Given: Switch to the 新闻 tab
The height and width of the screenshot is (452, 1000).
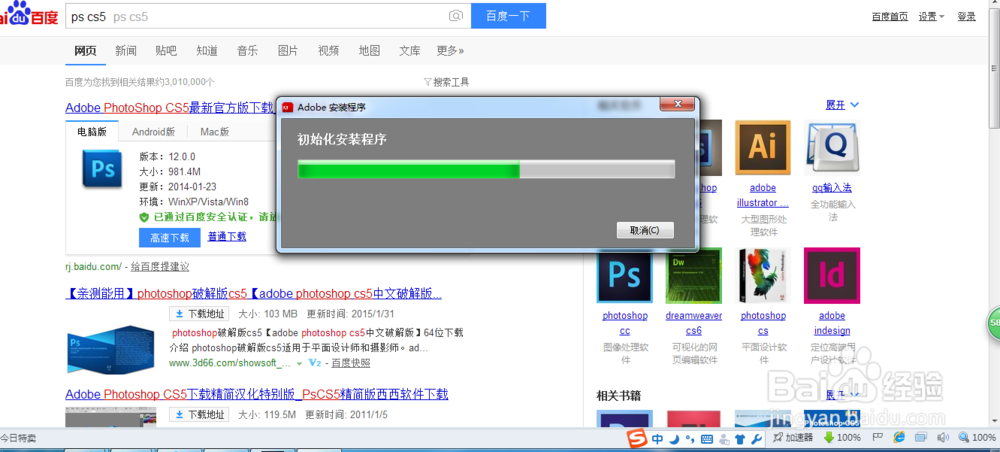Looking at the screenshot, I should 126,50.
